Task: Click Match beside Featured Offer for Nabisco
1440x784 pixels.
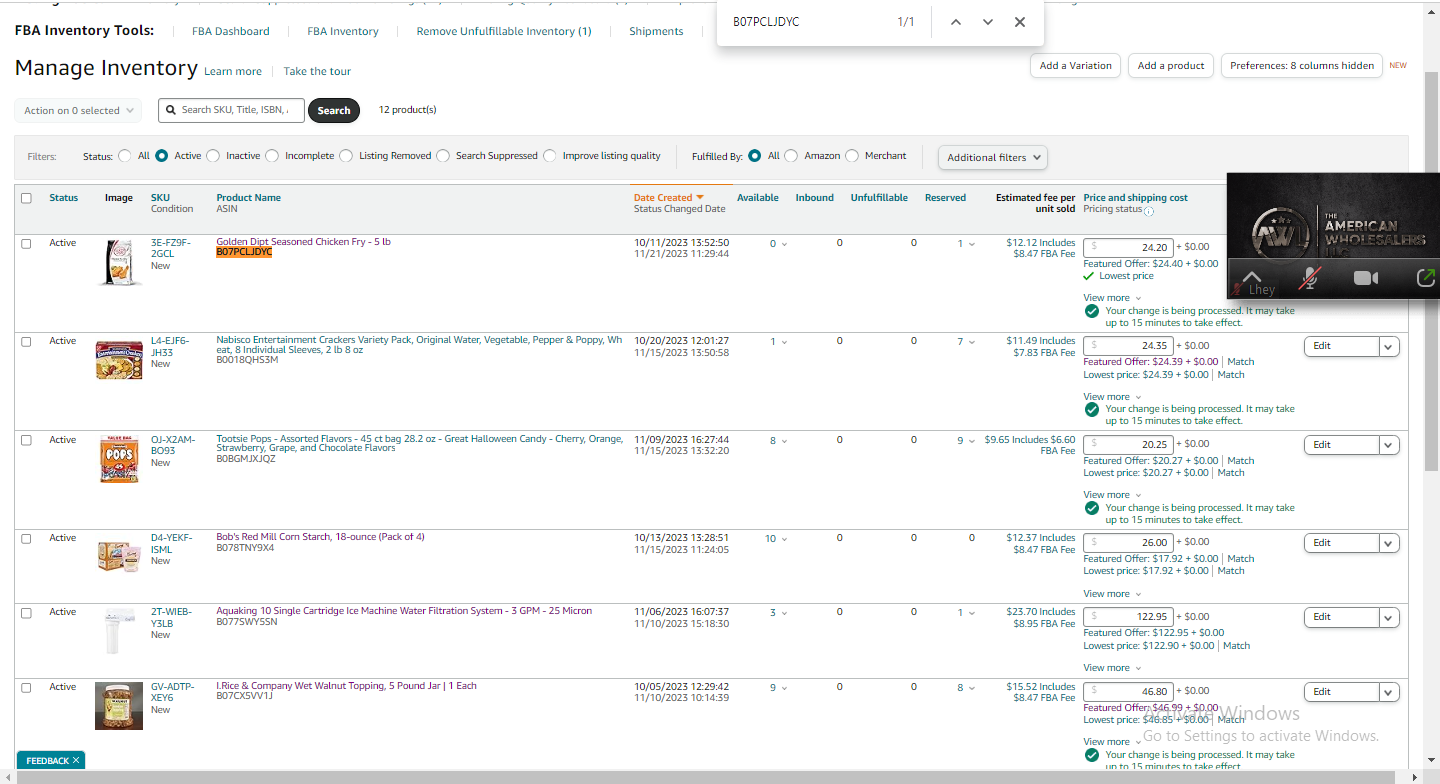Action: tap(1241, 362)
